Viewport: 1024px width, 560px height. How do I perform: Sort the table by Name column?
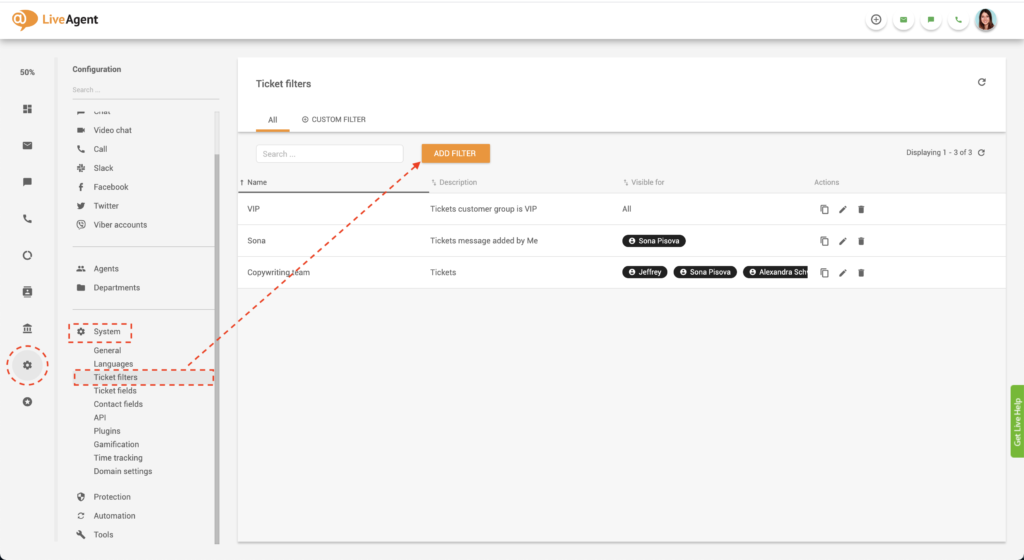click(257, 183)
